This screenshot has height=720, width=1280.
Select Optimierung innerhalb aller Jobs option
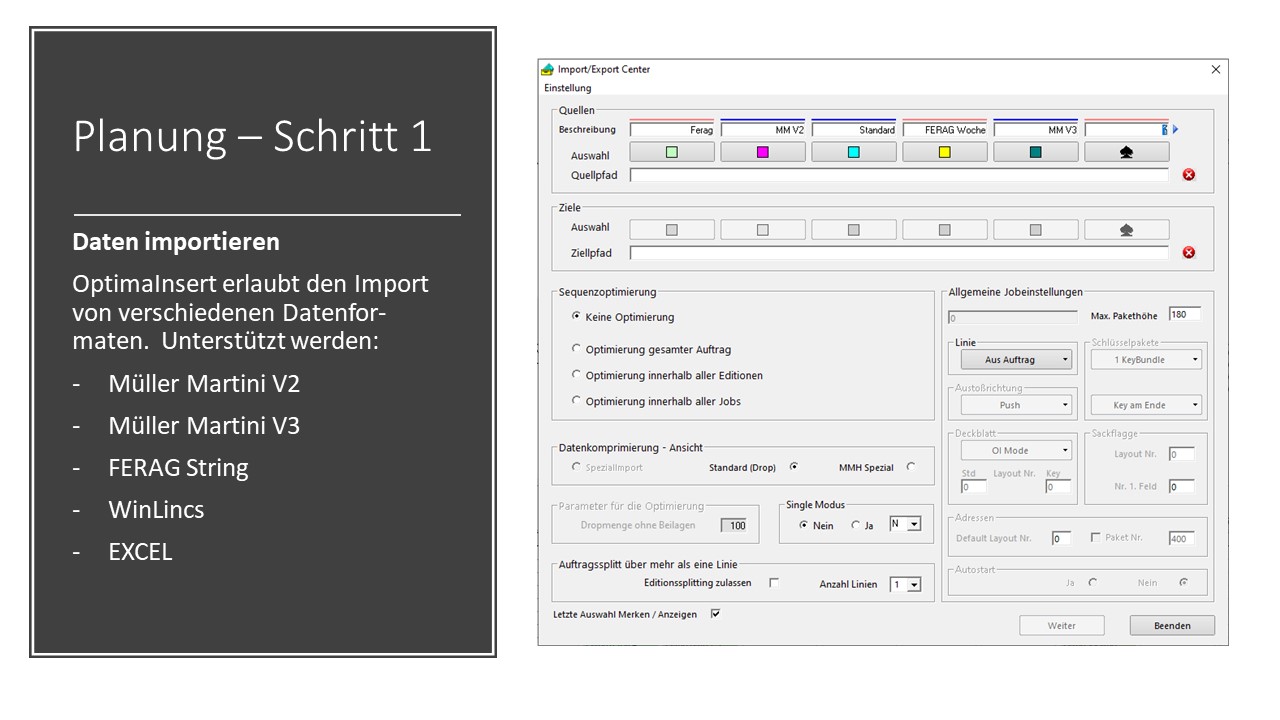tap(576, 401)
